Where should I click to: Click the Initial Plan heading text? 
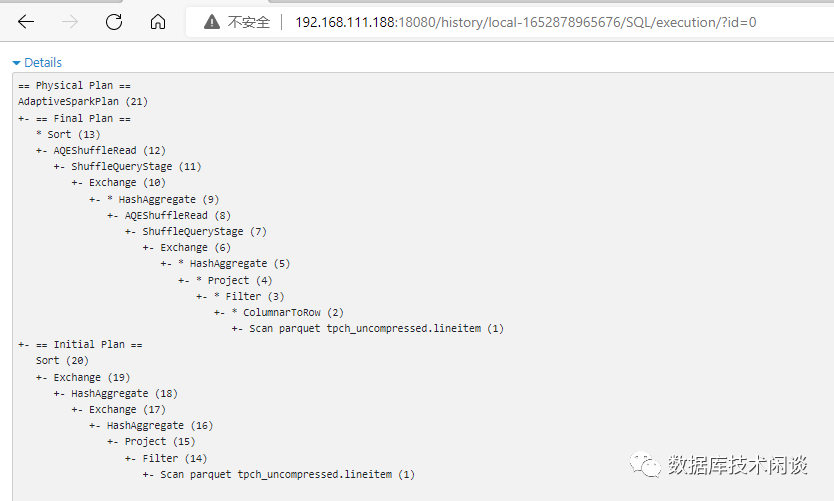pos(98,344)
